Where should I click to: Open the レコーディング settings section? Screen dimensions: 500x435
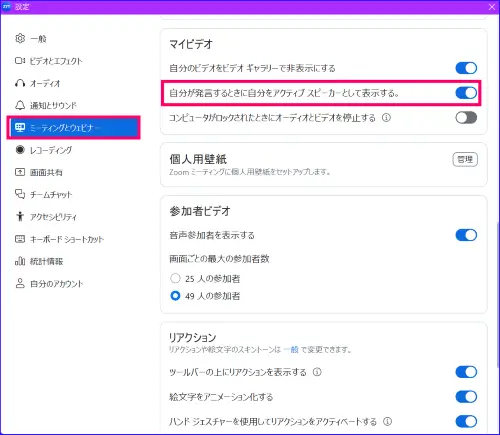tap(73, 150)
